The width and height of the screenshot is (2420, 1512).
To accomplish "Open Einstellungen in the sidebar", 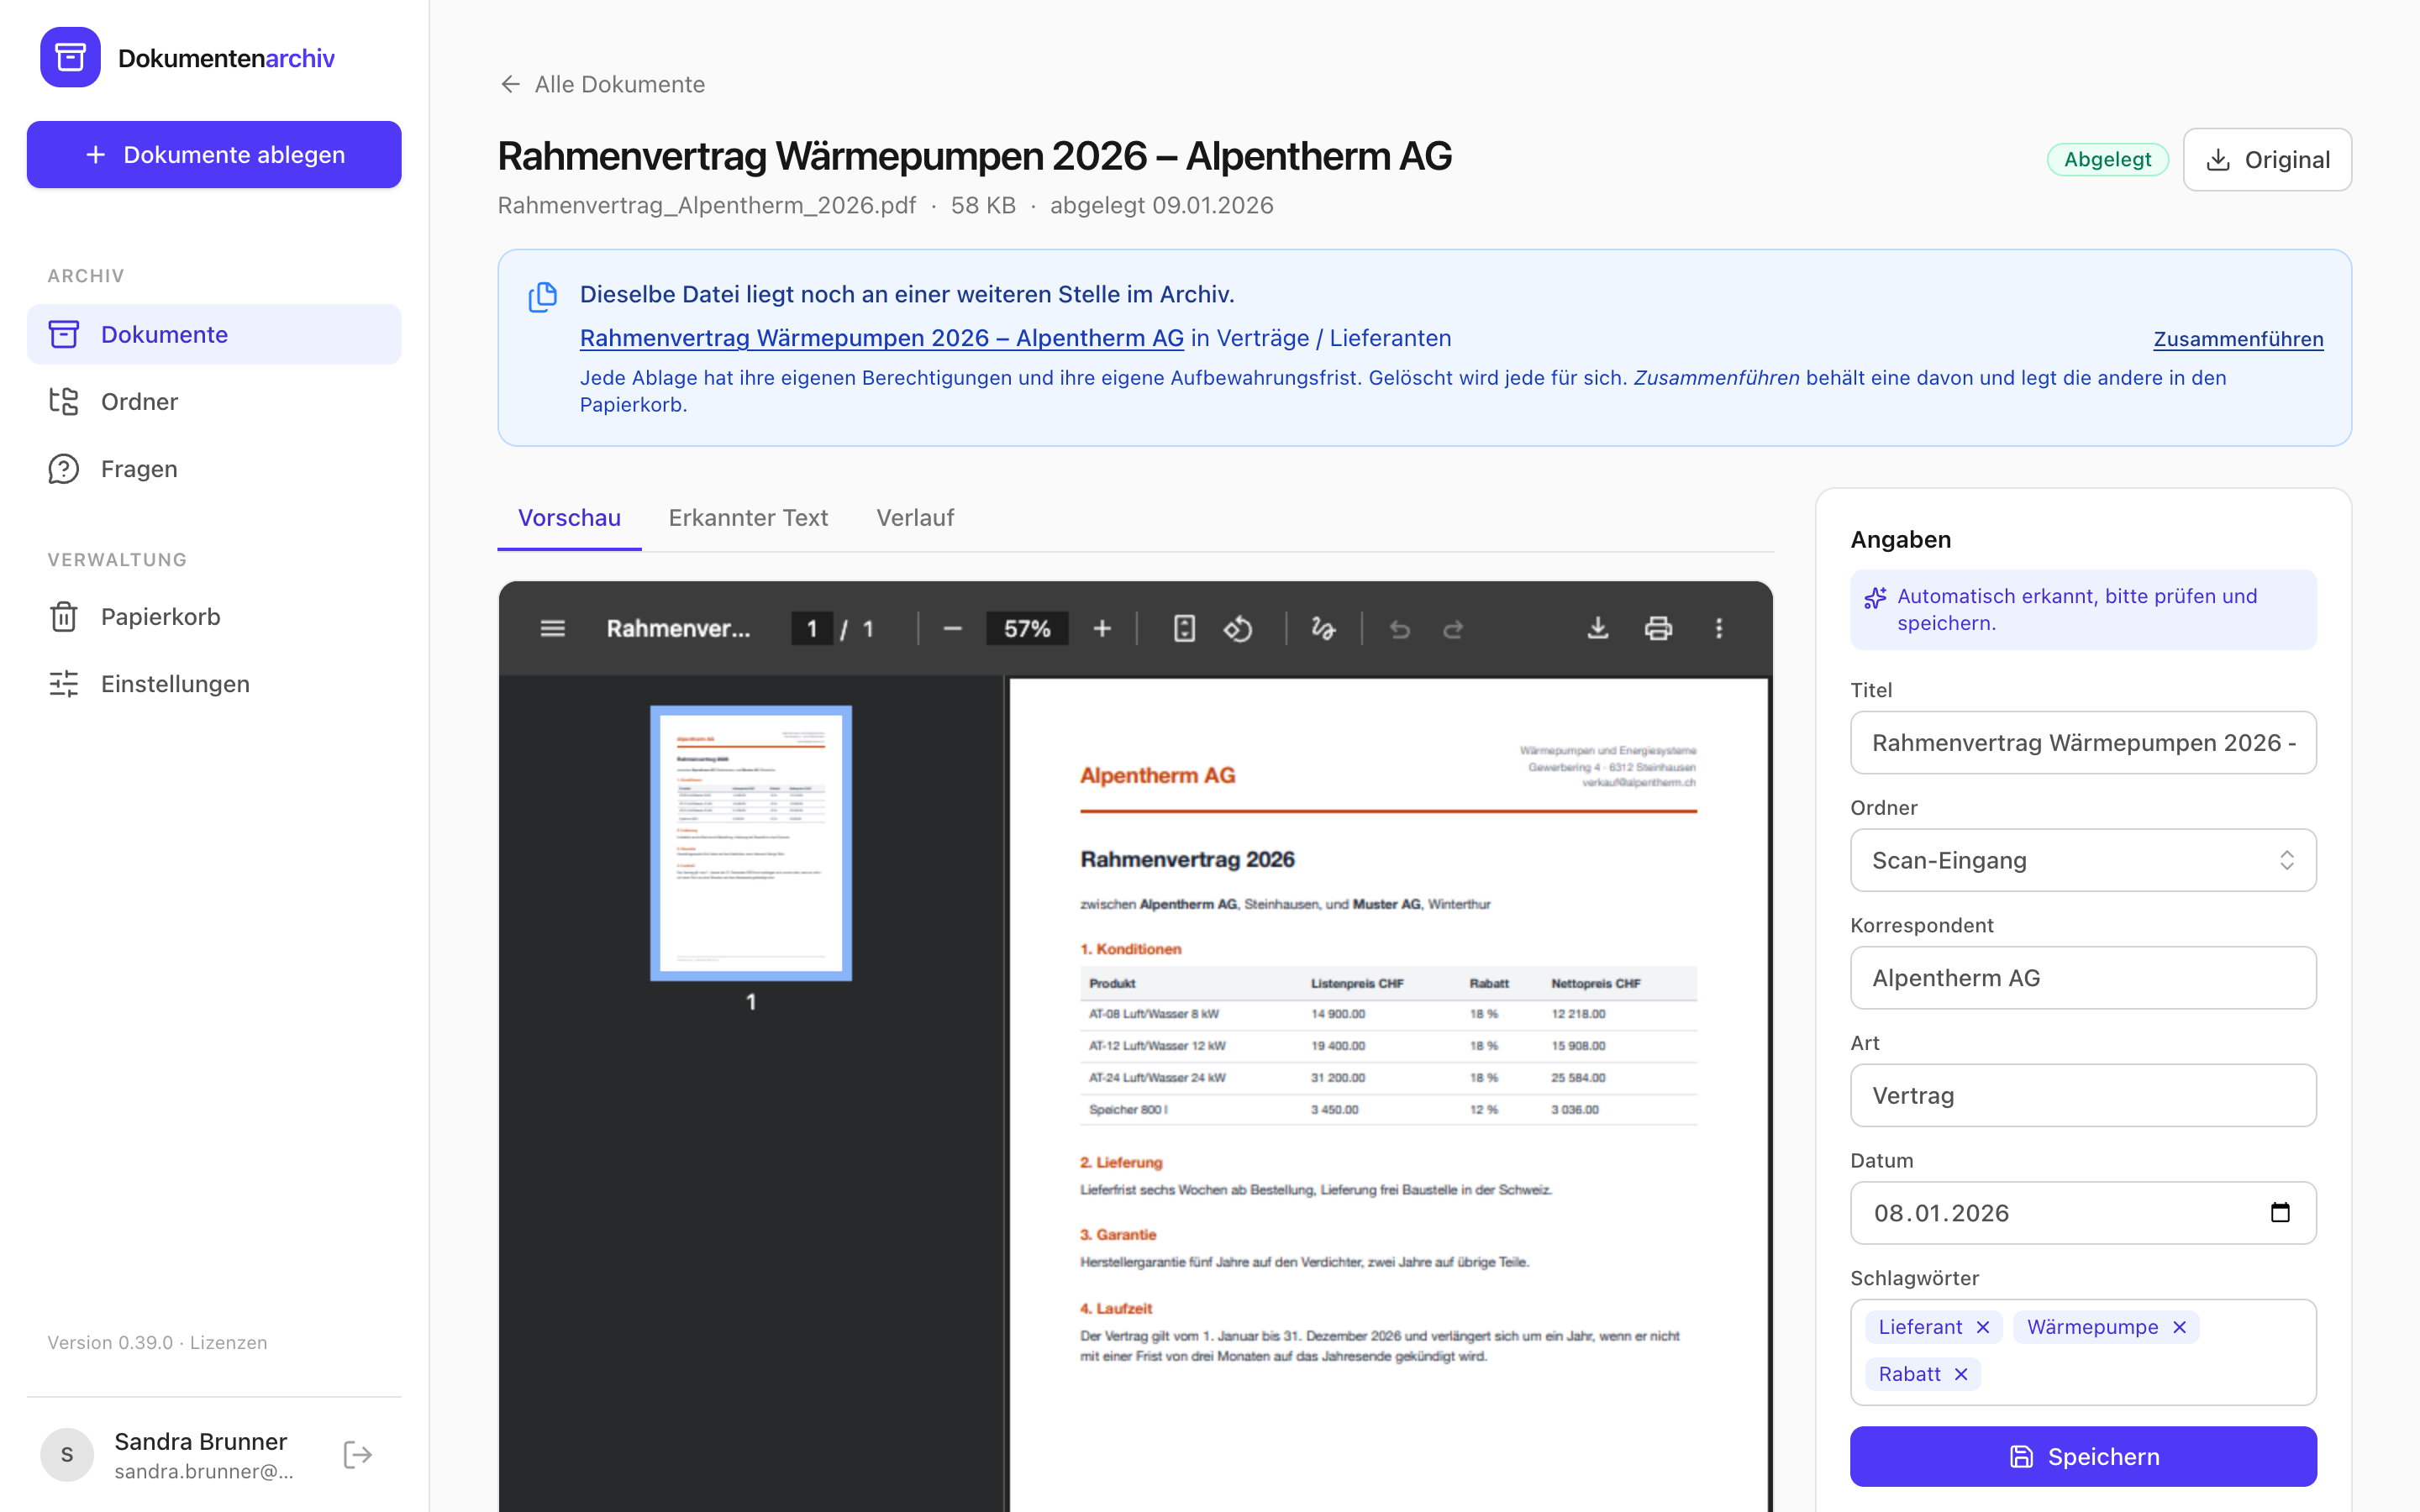I will click(214, 684).
